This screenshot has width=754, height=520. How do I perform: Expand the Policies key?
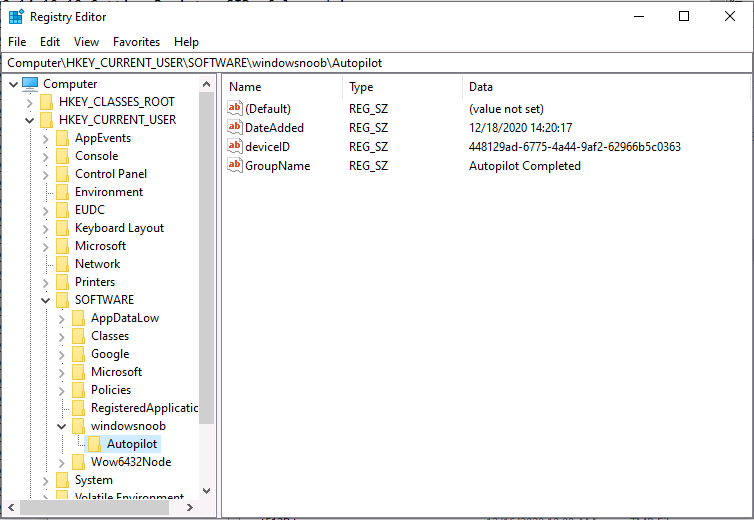(61, 391)
